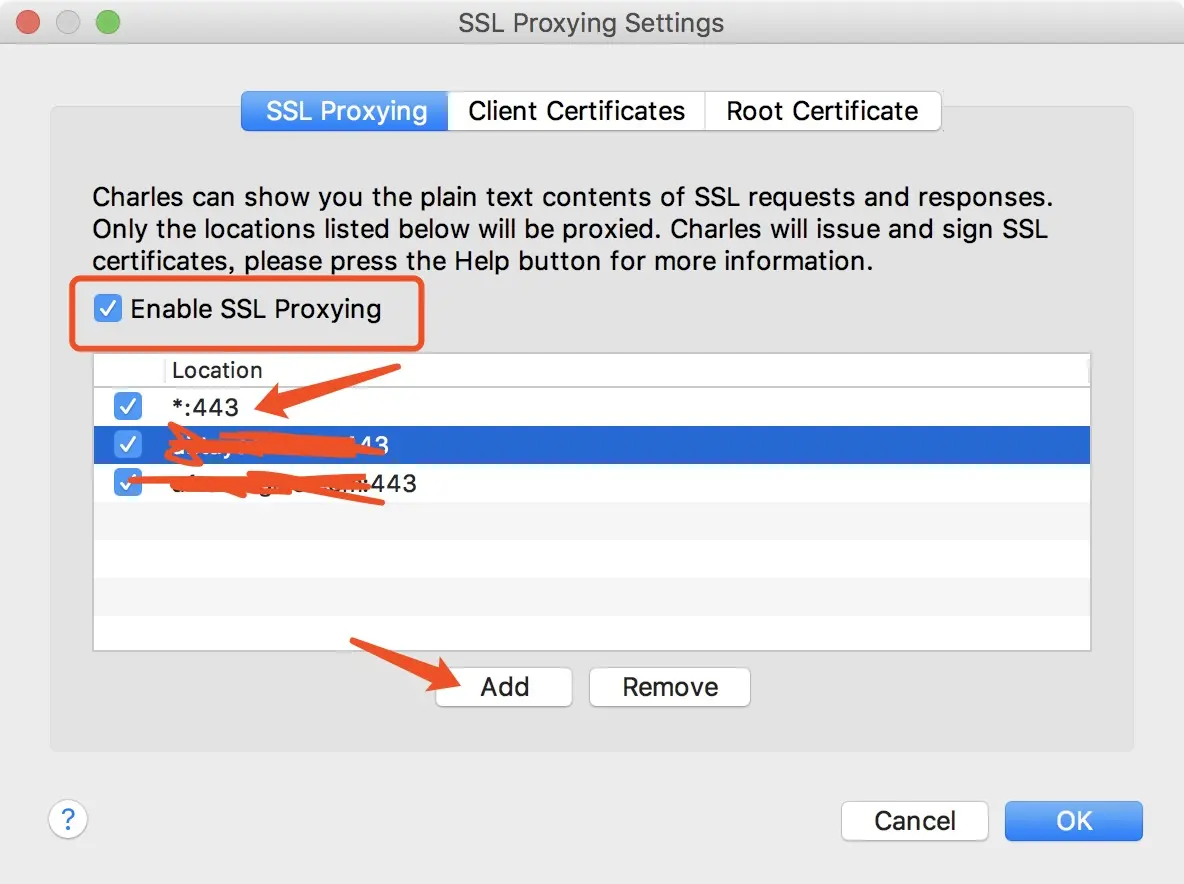Uncheck the *:443 location checkbox
Screen dimensions: 1184x884
127,406
